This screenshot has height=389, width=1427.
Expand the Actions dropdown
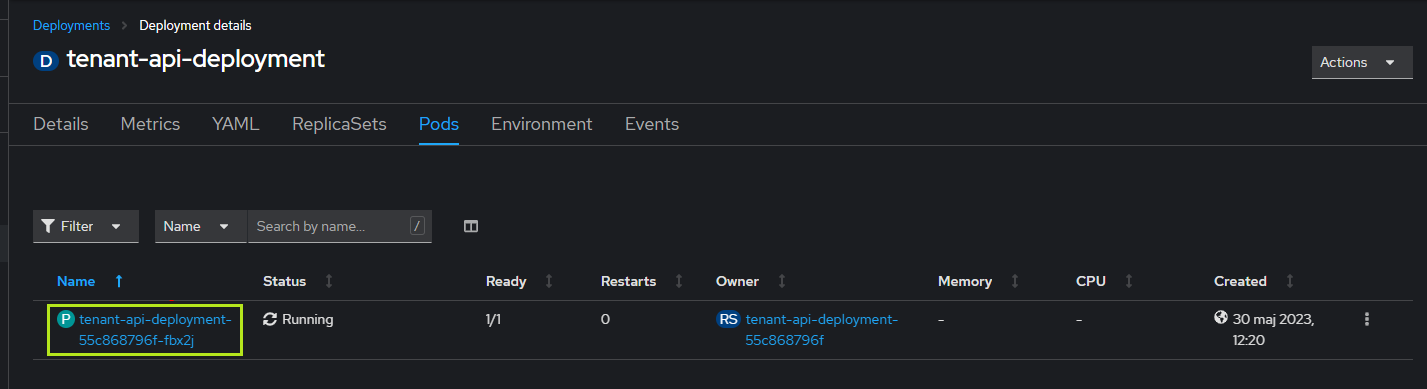tap(1362, 62)
